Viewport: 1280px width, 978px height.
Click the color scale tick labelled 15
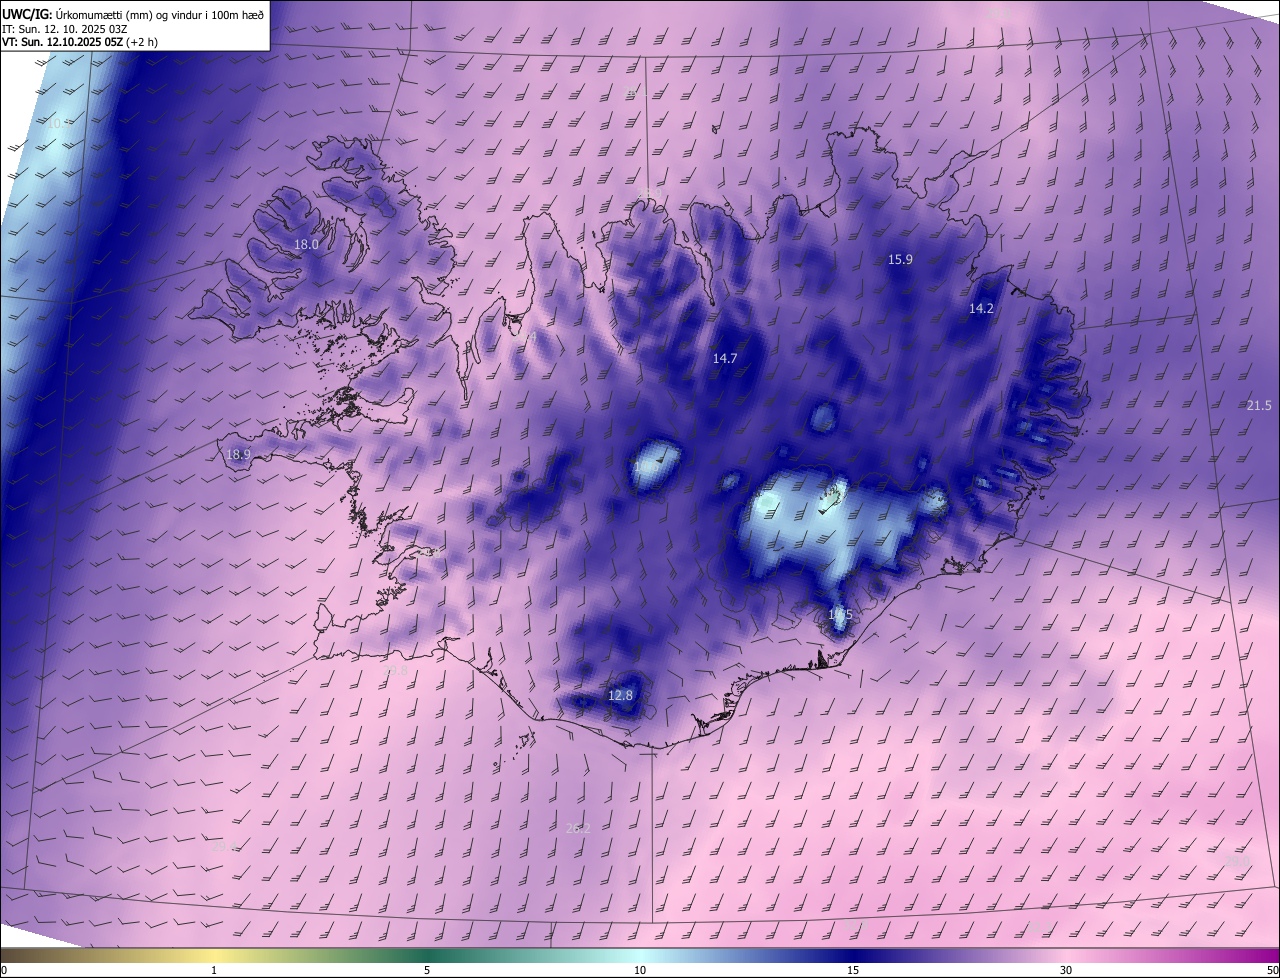tap(853, 970)
